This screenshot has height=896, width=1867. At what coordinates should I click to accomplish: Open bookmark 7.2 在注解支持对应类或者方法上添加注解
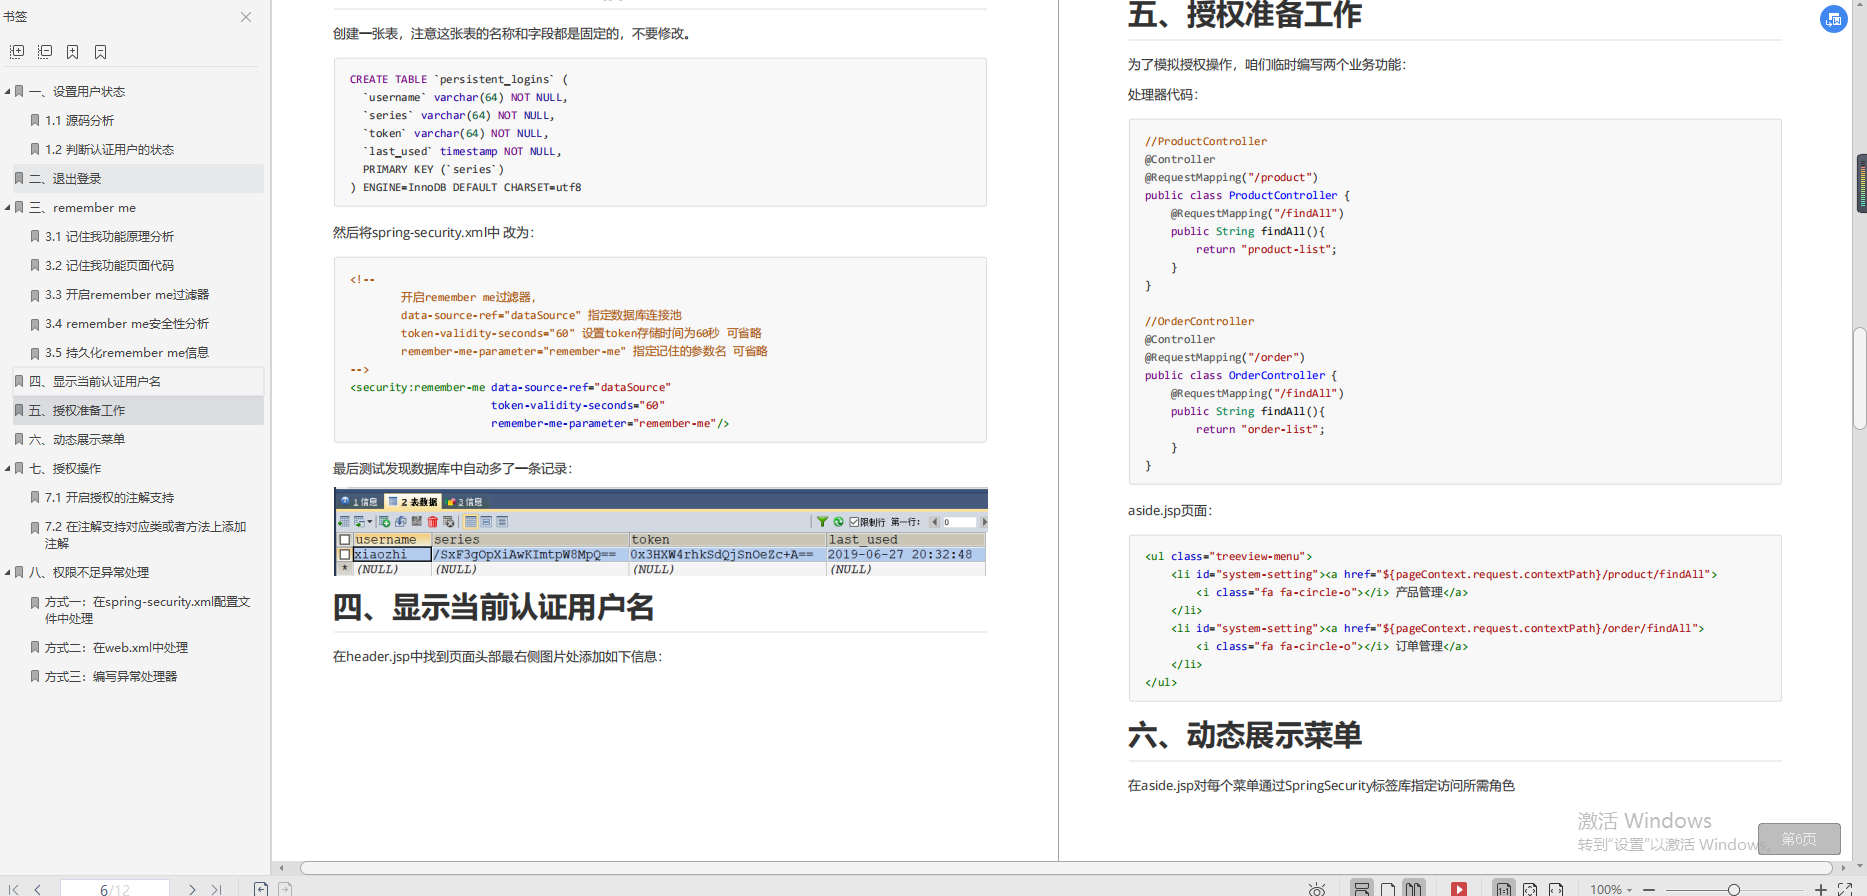pyautogui.click(x=145, y=535)
